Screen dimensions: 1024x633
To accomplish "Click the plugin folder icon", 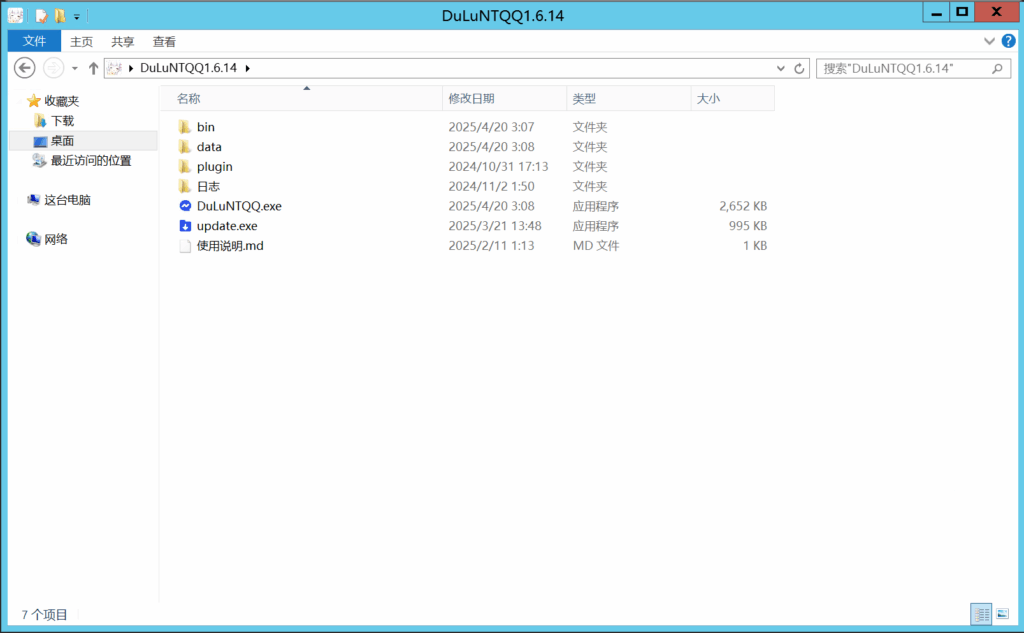I will point(185,167).
